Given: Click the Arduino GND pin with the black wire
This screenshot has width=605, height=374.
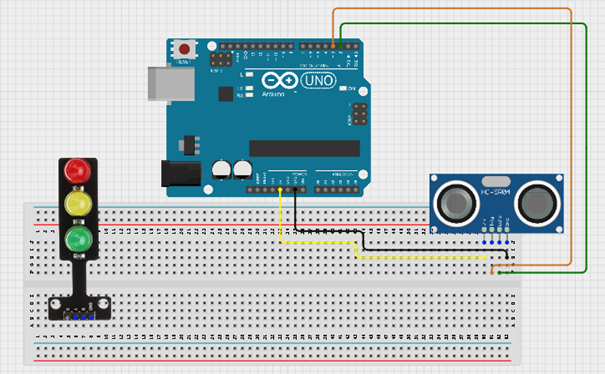Looking at the screenshot, I should [x=295, y=190].
